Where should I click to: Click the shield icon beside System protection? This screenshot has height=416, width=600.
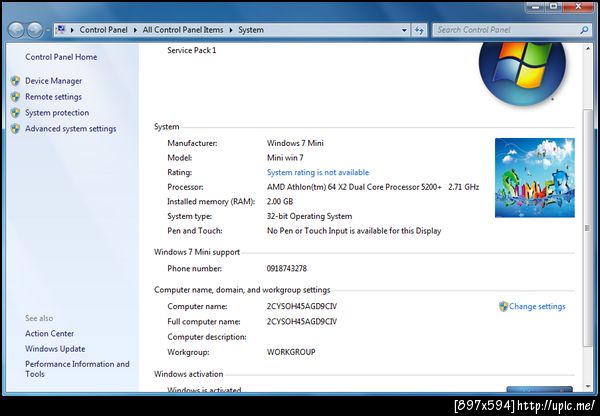coord(15,113)
